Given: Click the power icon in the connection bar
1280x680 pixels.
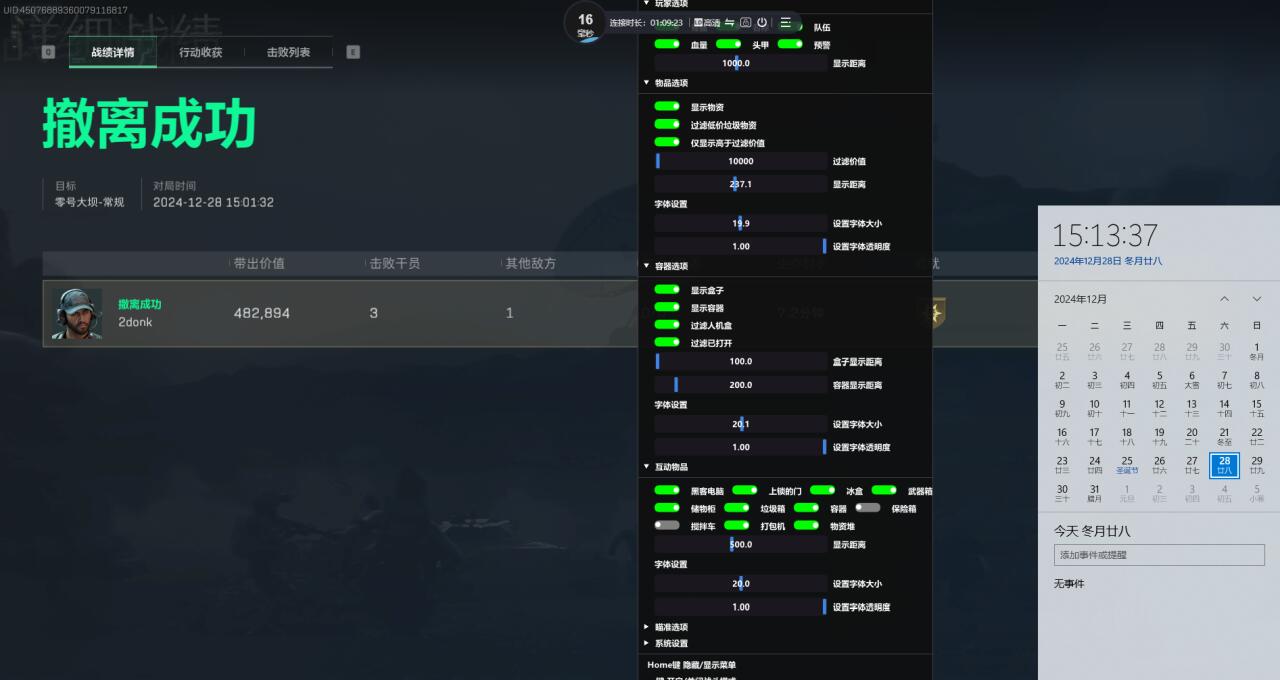Looking at the screenshot, I should pyautogui.click(x=762, y=22).
